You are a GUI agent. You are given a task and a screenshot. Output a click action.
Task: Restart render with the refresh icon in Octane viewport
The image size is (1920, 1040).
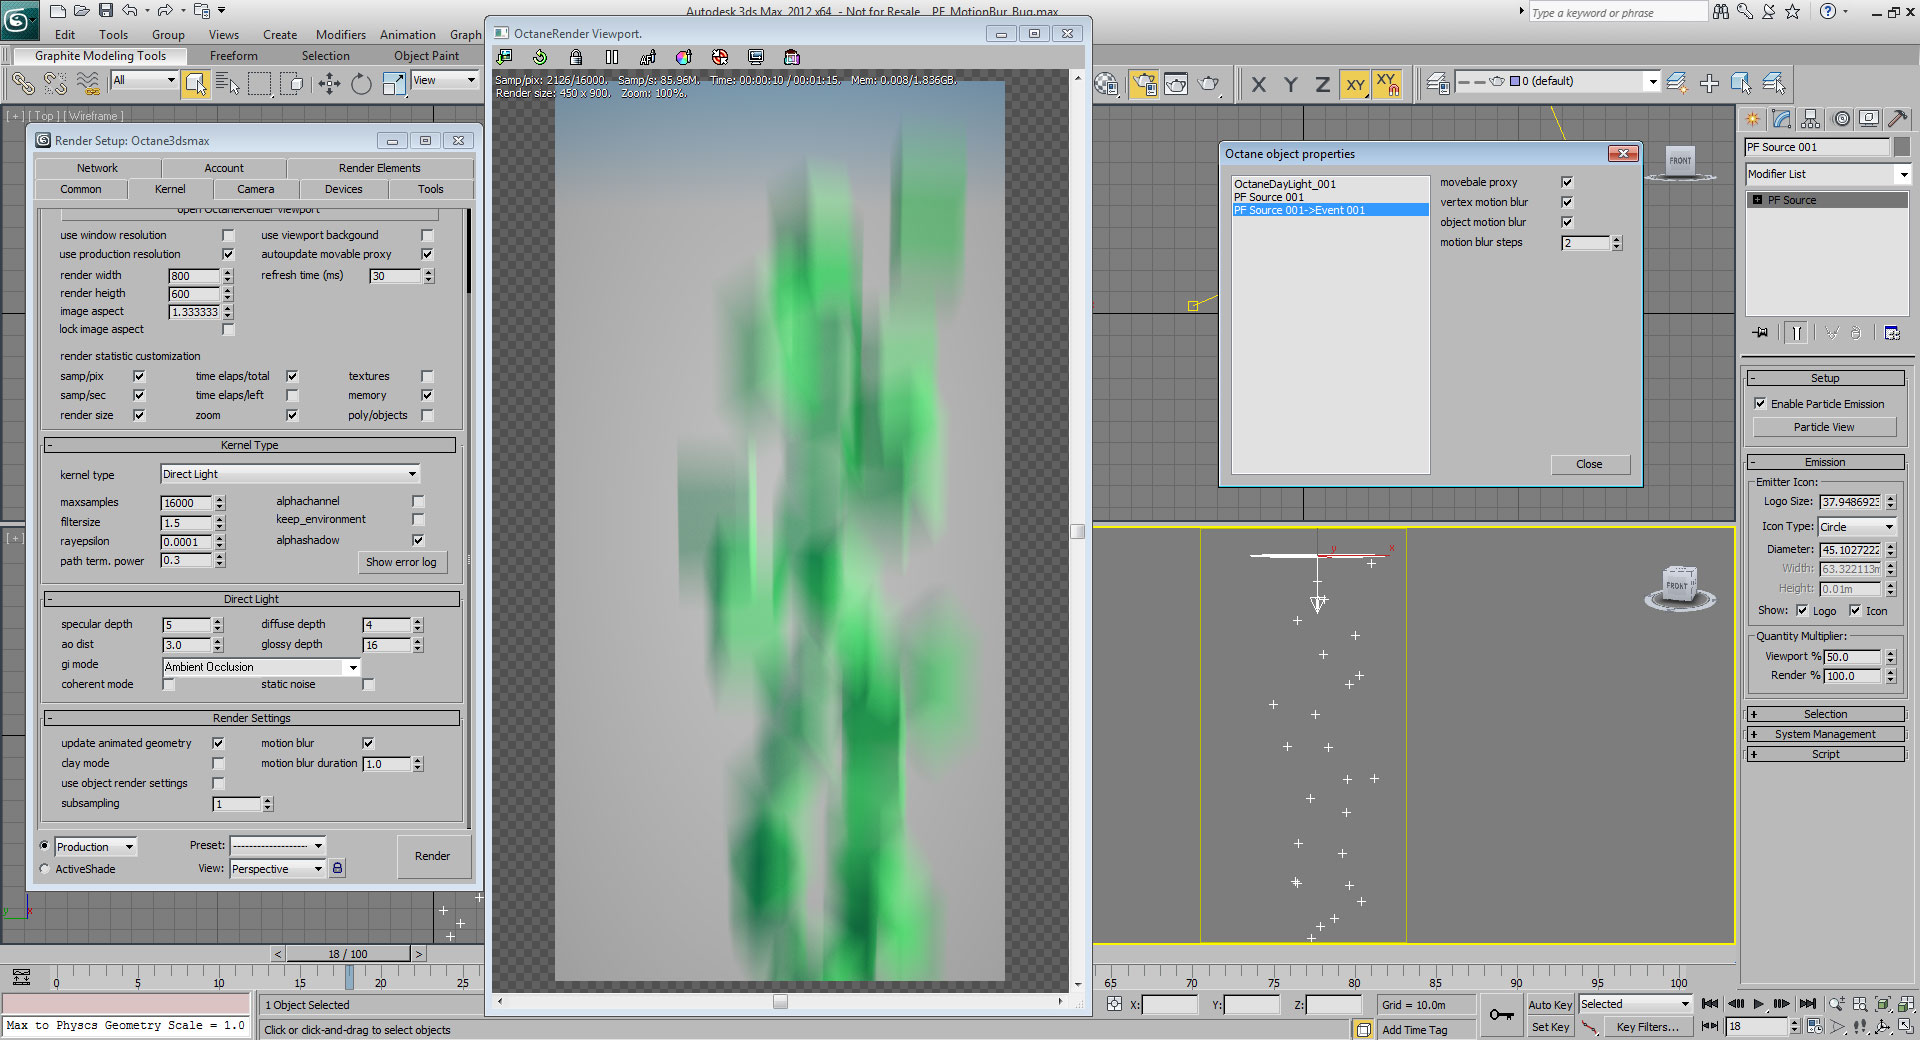pos(540,57)
